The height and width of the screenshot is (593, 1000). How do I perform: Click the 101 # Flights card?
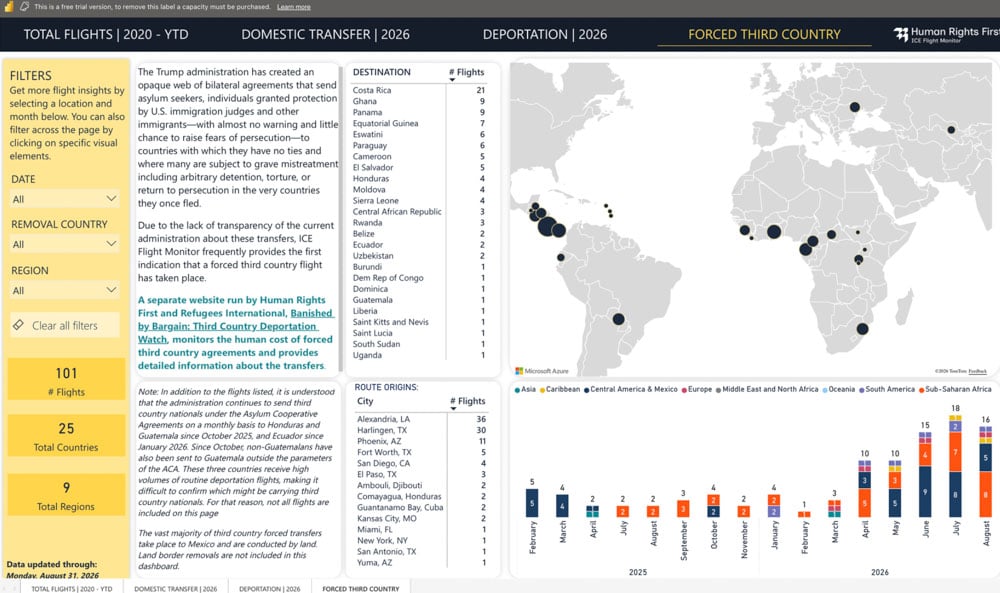tap(66, 379)
